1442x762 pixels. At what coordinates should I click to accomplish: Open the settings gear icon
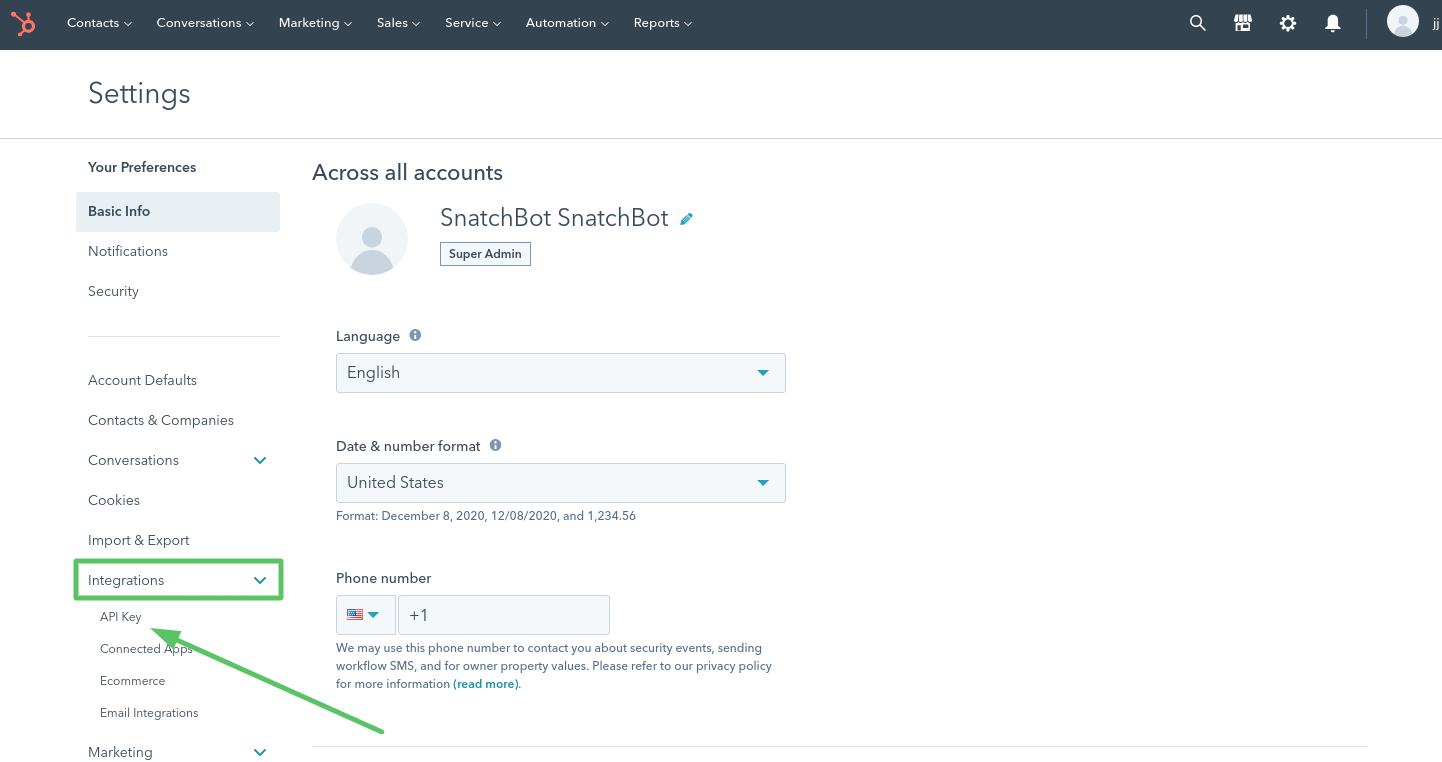pos(1288,23)
